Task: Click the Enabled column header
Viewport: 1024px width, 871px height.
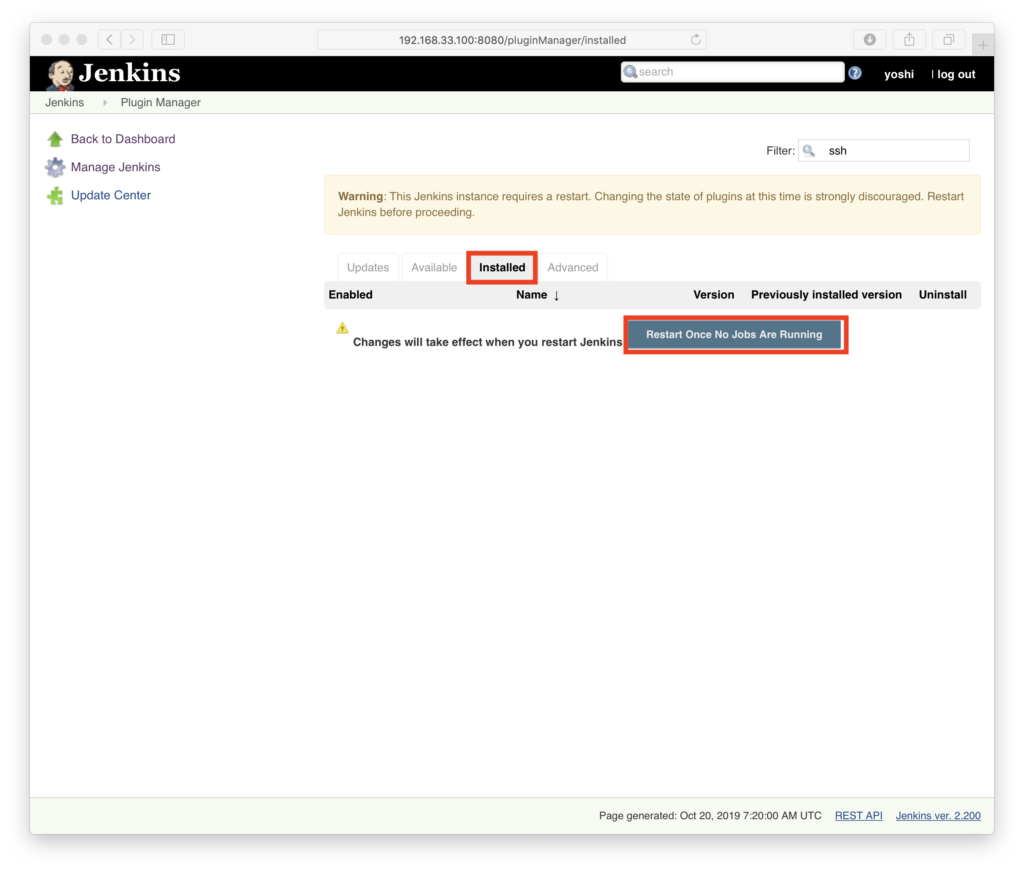Action: 351,295
